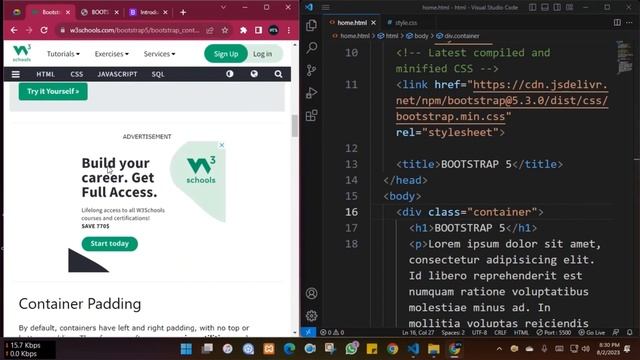Go back in Chrome

pos(14,30)
